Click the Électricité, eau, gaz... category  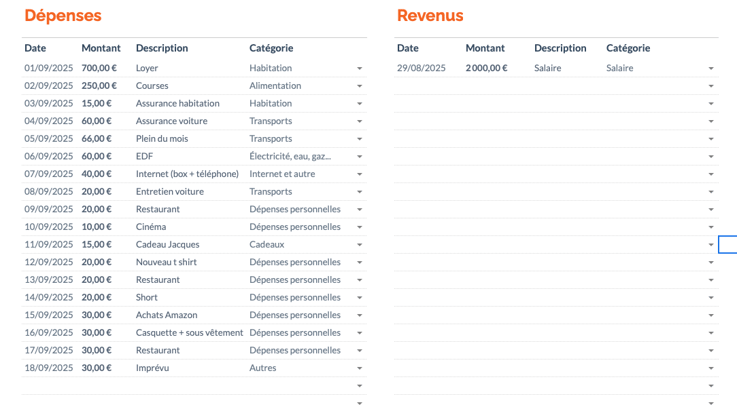pos(290,156)
